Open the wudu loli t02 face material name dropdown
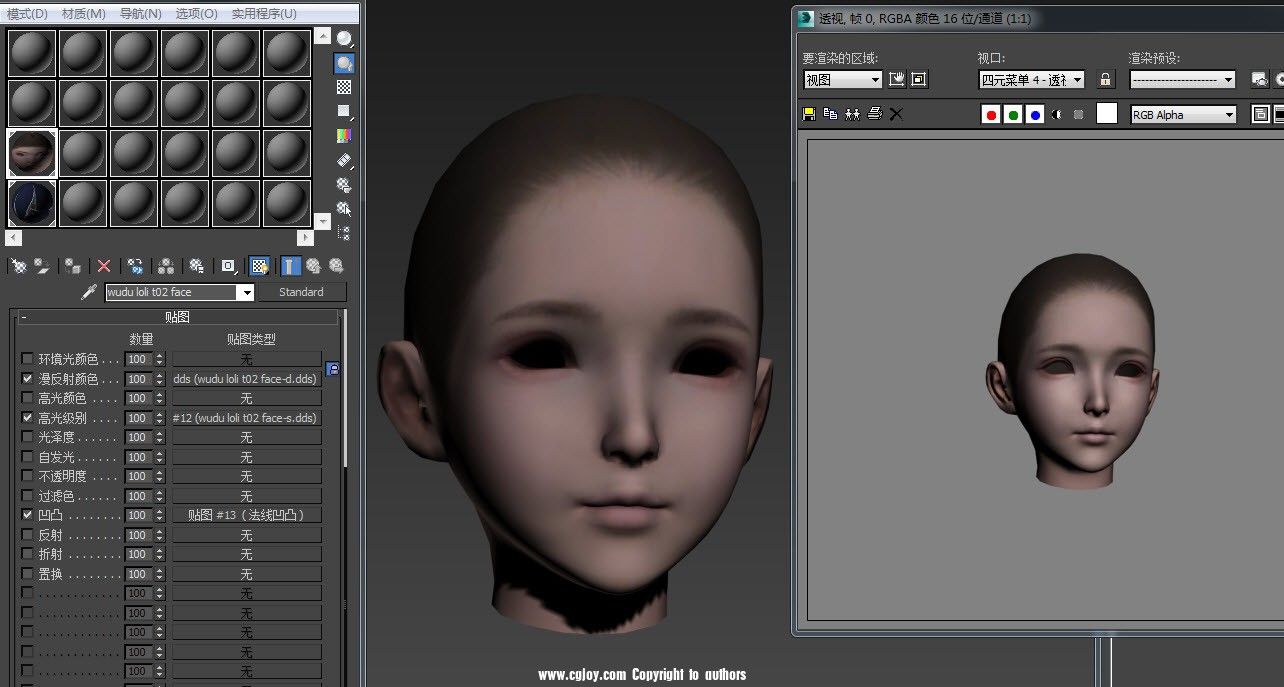This screenshot has height=687, width=1284. [x=245, y=292]
